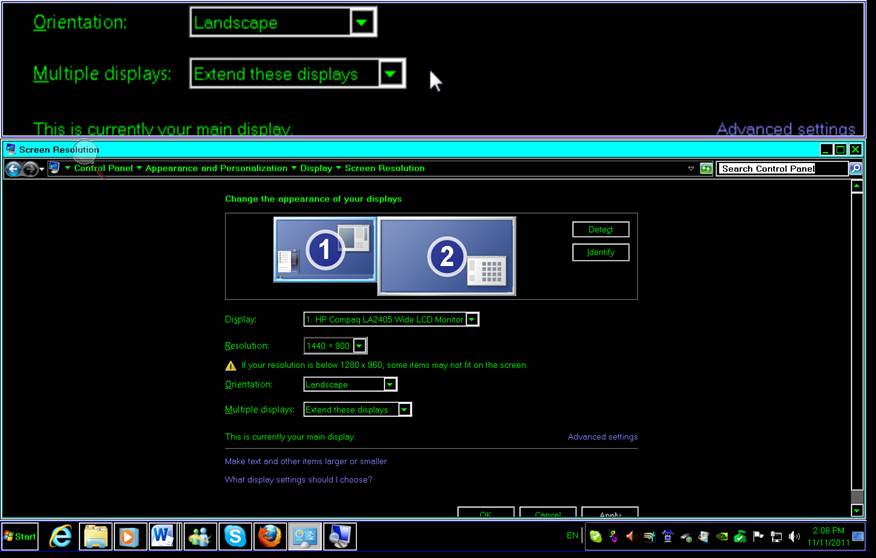Go back with the Back arrow button
Screen dimensions: 876x558
tap(13, 169)
